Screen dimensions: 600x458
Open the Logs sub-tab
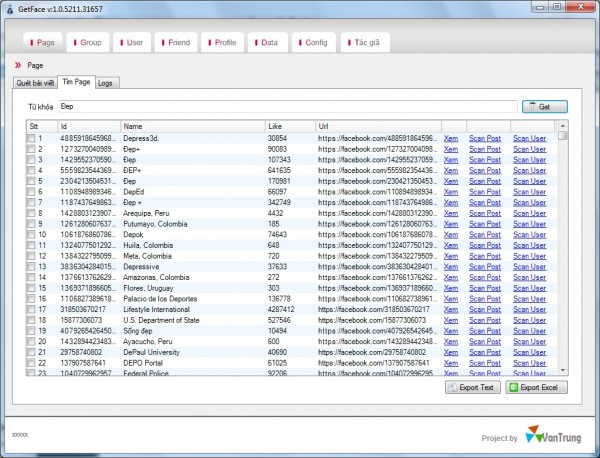(x=105, y=82)
